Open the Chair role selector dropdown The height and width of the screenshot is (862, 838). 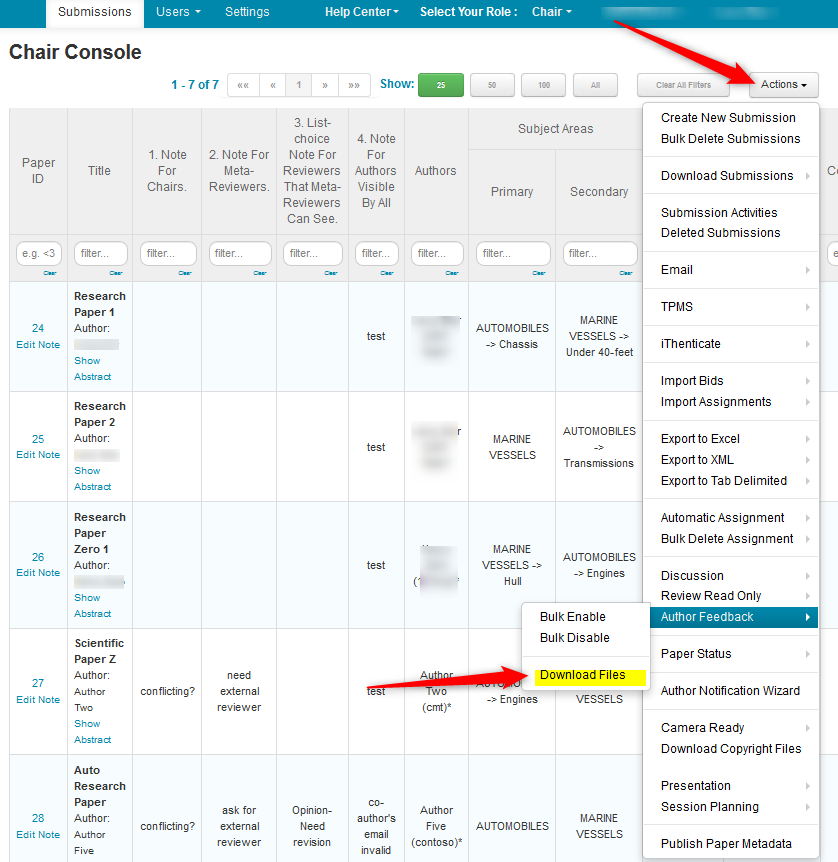(551, 12)
